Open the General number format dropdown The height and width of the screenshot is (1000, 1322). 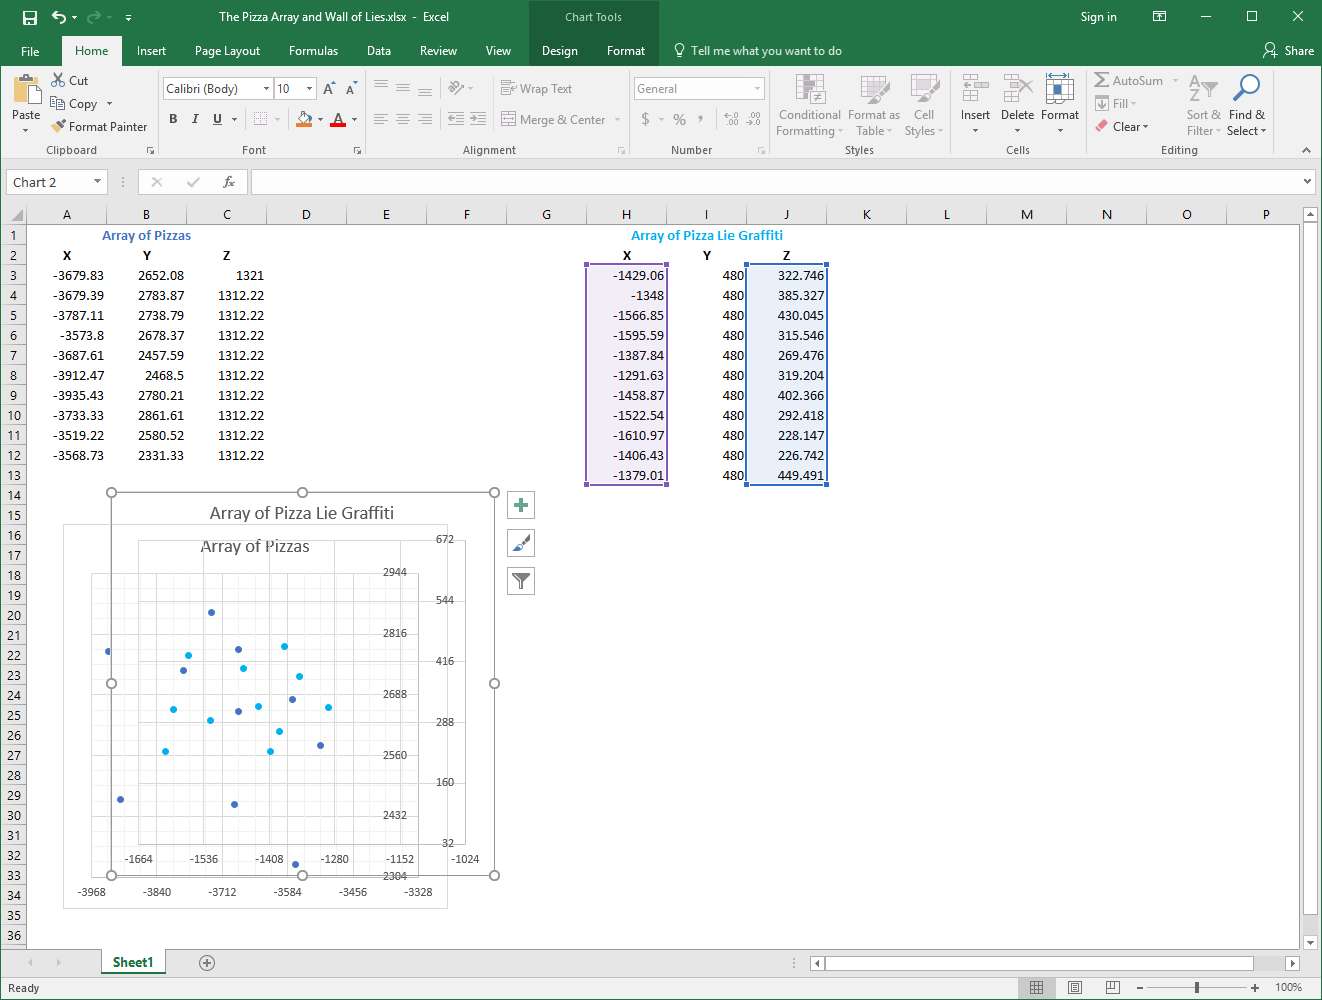[x=757, y=89]
